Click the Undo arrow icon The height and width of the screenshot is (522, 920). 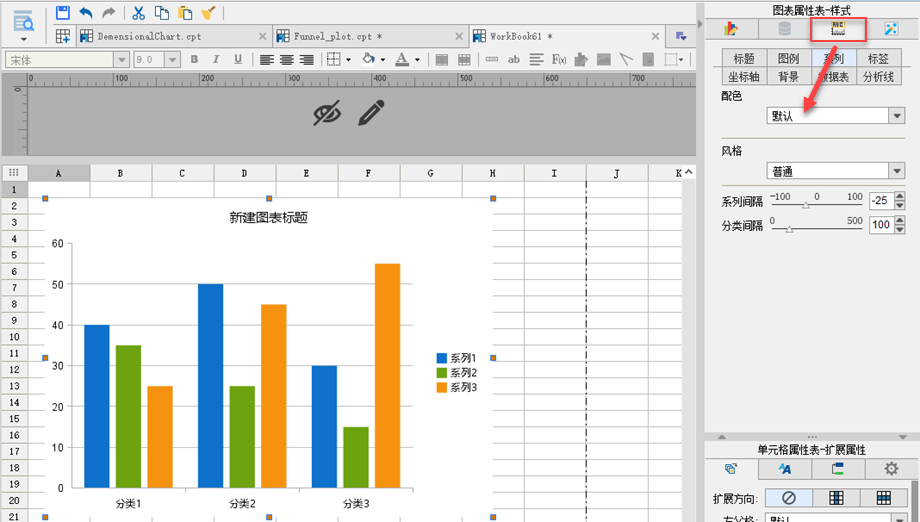86,12
